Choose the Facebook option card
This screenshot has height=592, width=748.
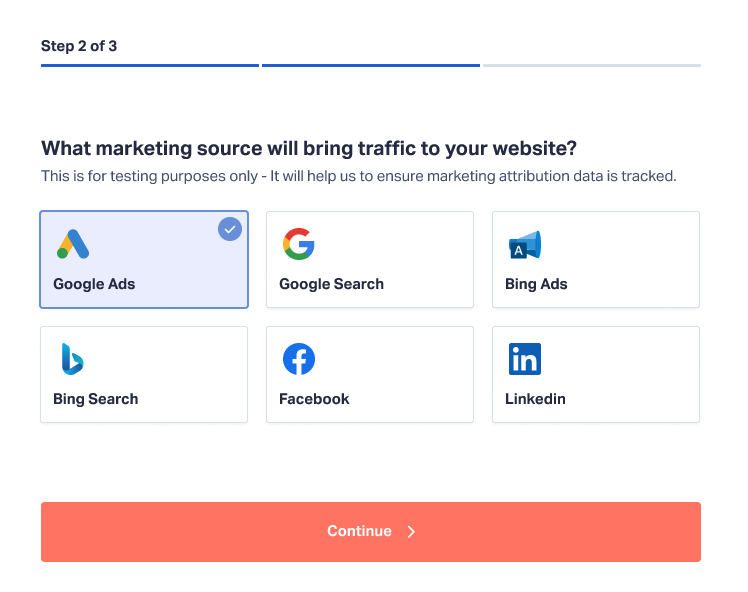tap(370, 374)
